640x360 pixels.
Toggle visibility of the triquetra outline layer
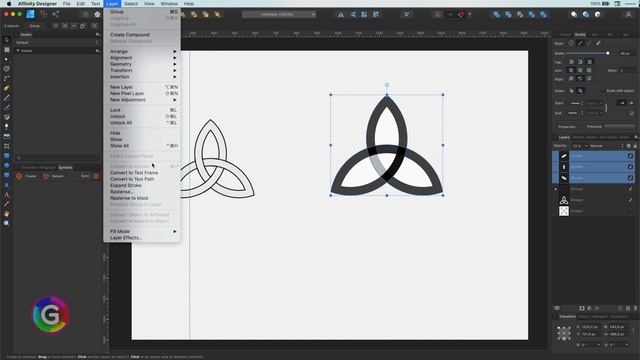[630, 200]
